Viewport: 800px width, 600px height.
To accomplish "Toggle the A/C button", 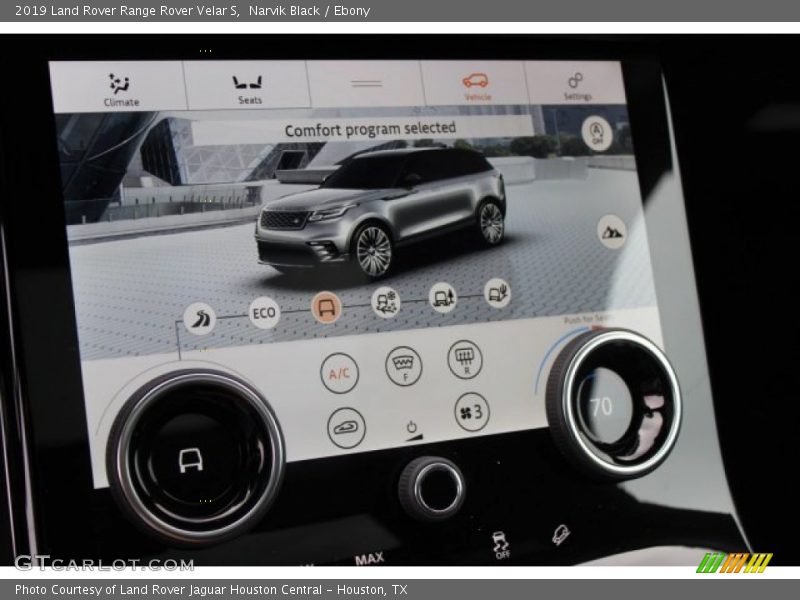I will pos(339,373).
